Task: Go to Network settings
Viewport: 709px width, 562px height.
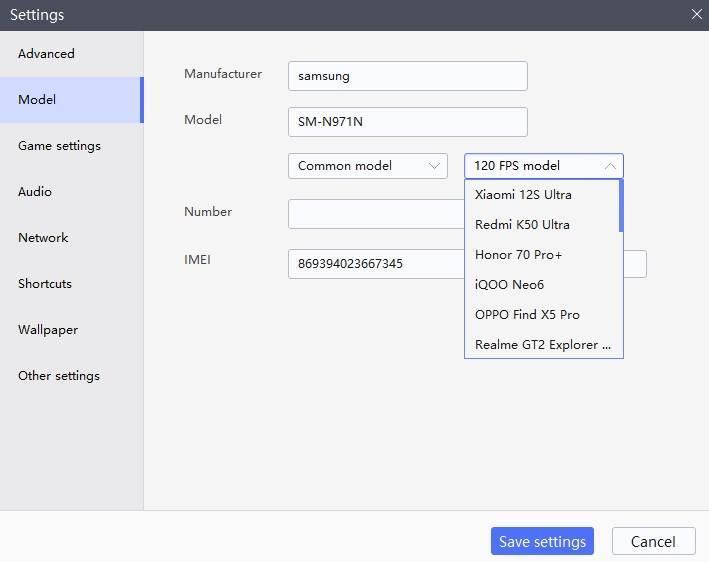Action: [43, 238]
